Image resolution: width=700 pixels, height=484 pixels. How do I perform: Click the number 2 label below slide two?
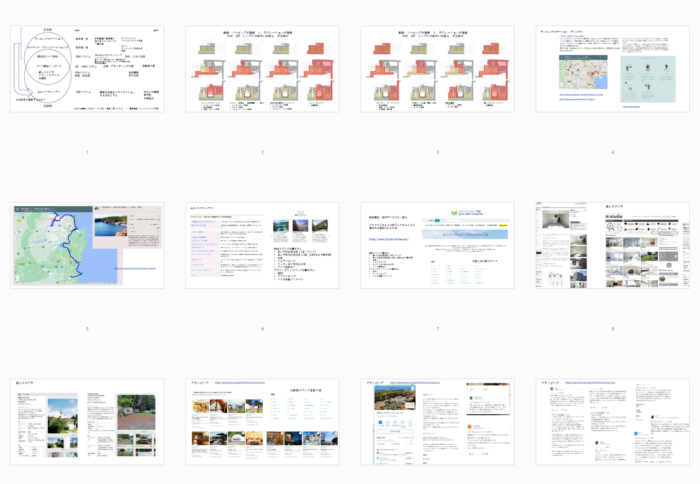pos(262,152)
